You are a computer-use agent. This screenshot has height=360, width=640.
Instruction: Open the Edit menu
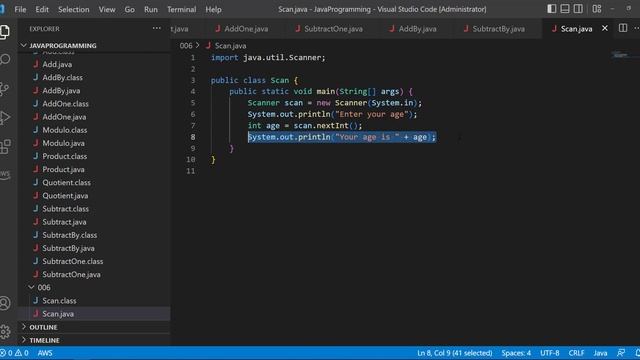pos(42,9)
